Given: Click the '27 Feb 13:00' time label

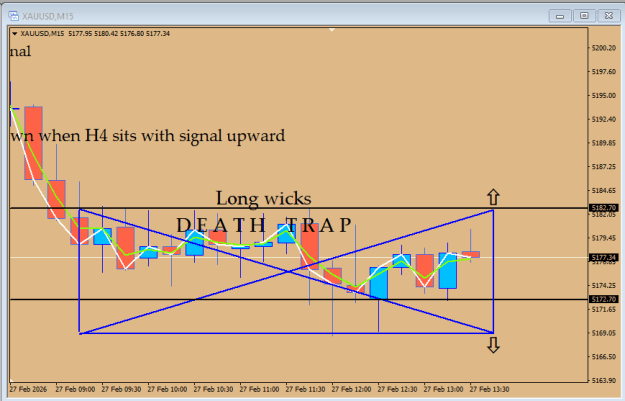Looking at the screenshot, I should point(443,389).
